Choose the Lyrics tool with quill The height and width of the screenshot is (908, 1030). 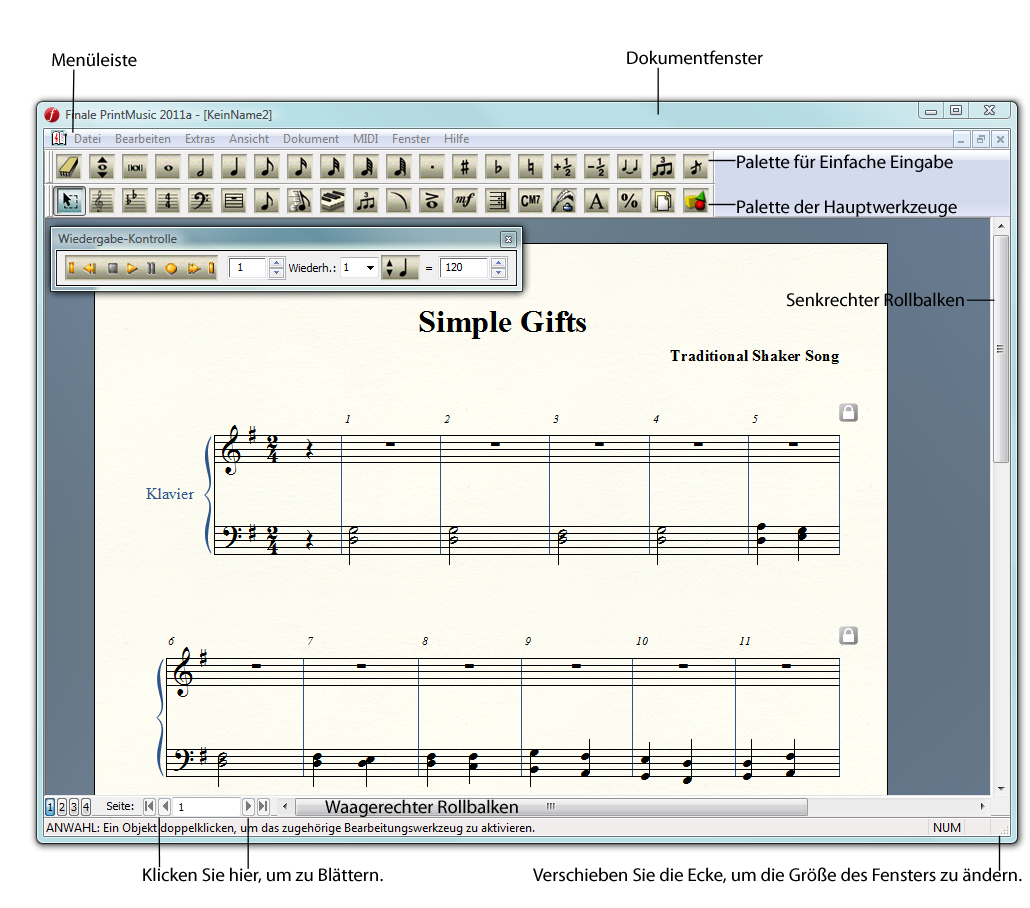[x=564, y=201]
